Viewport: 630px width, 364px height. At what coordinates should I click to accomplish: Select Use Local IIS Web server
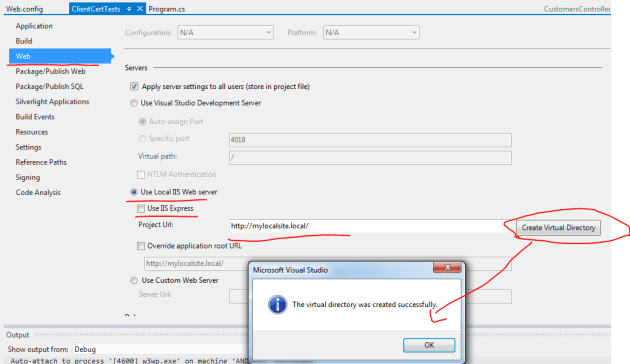pyautogui.click(x=134, y=192)
